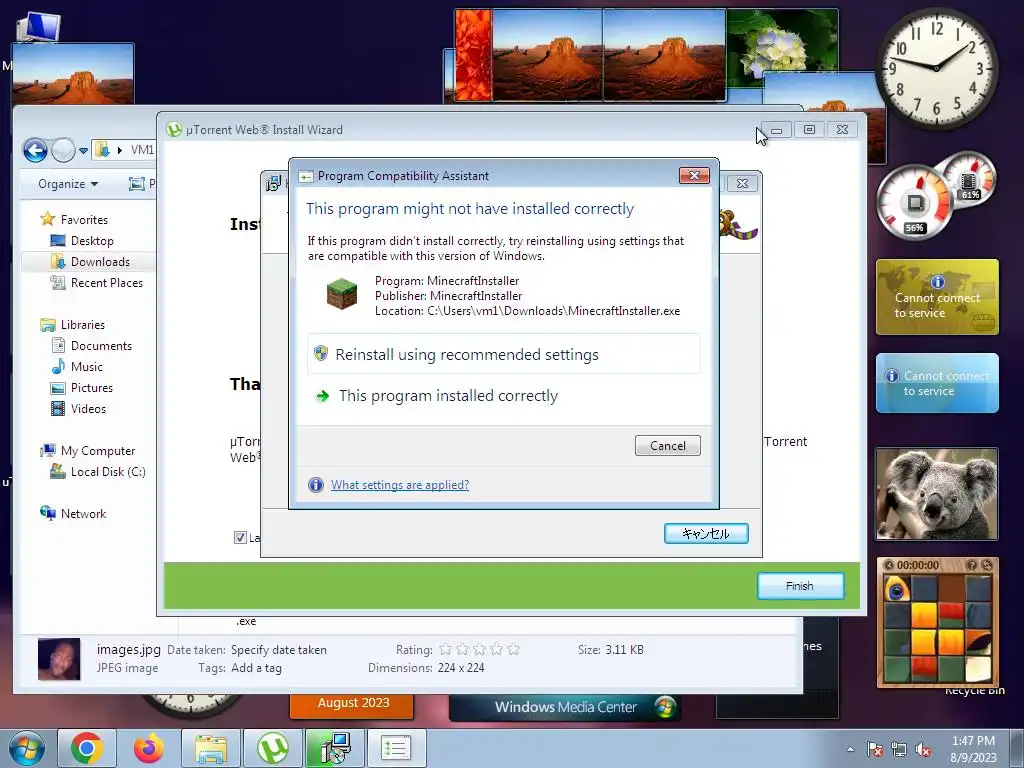Image resolution: width=1024 pixels, height=768 pixels.
Task: Click the koala slideshow gadget picture
Action: click(x=937, y=494)
